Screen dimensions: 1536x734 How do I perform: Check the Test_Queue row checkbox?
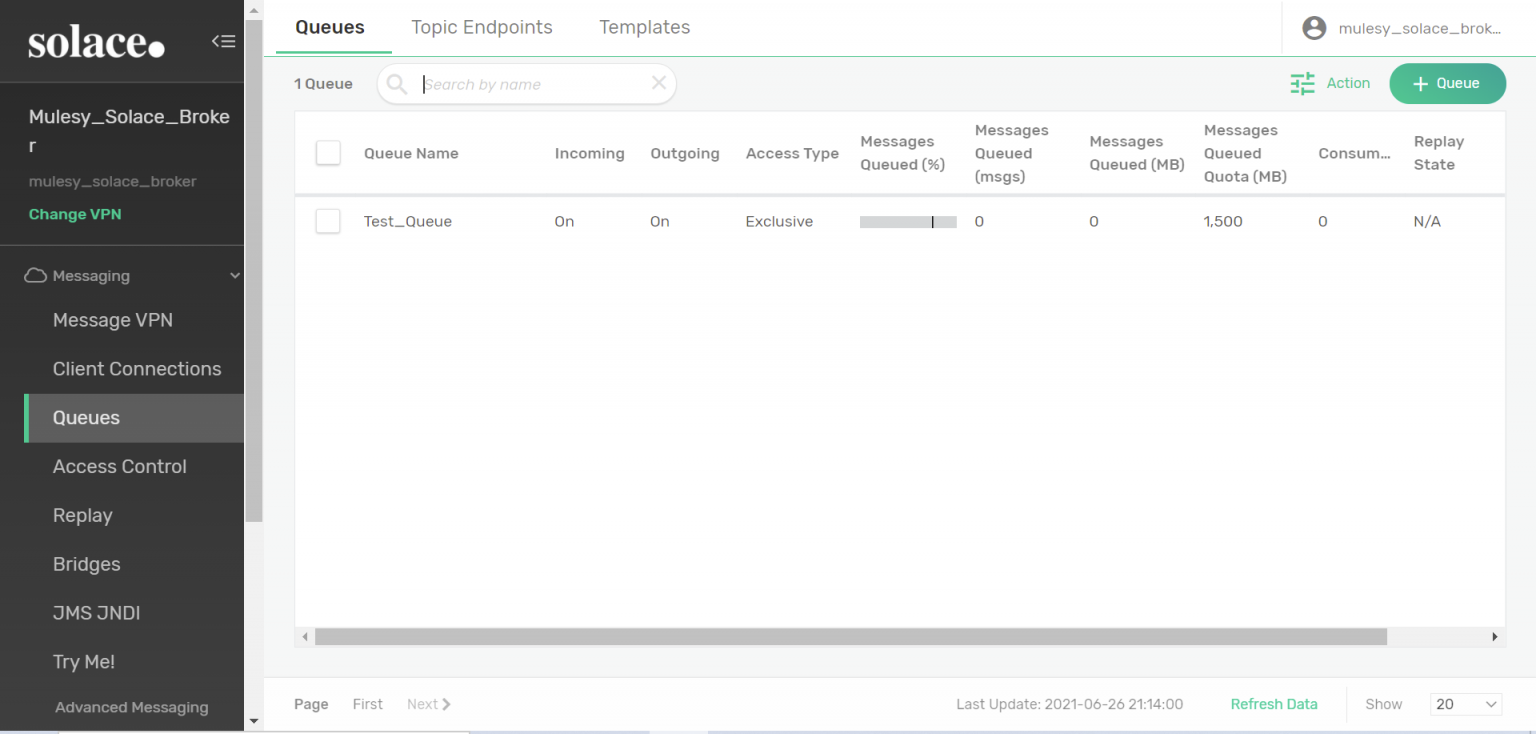328,221
